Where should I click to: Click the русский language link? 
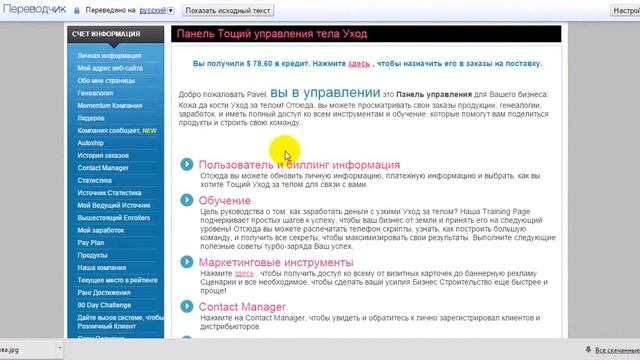coord(153,11)
